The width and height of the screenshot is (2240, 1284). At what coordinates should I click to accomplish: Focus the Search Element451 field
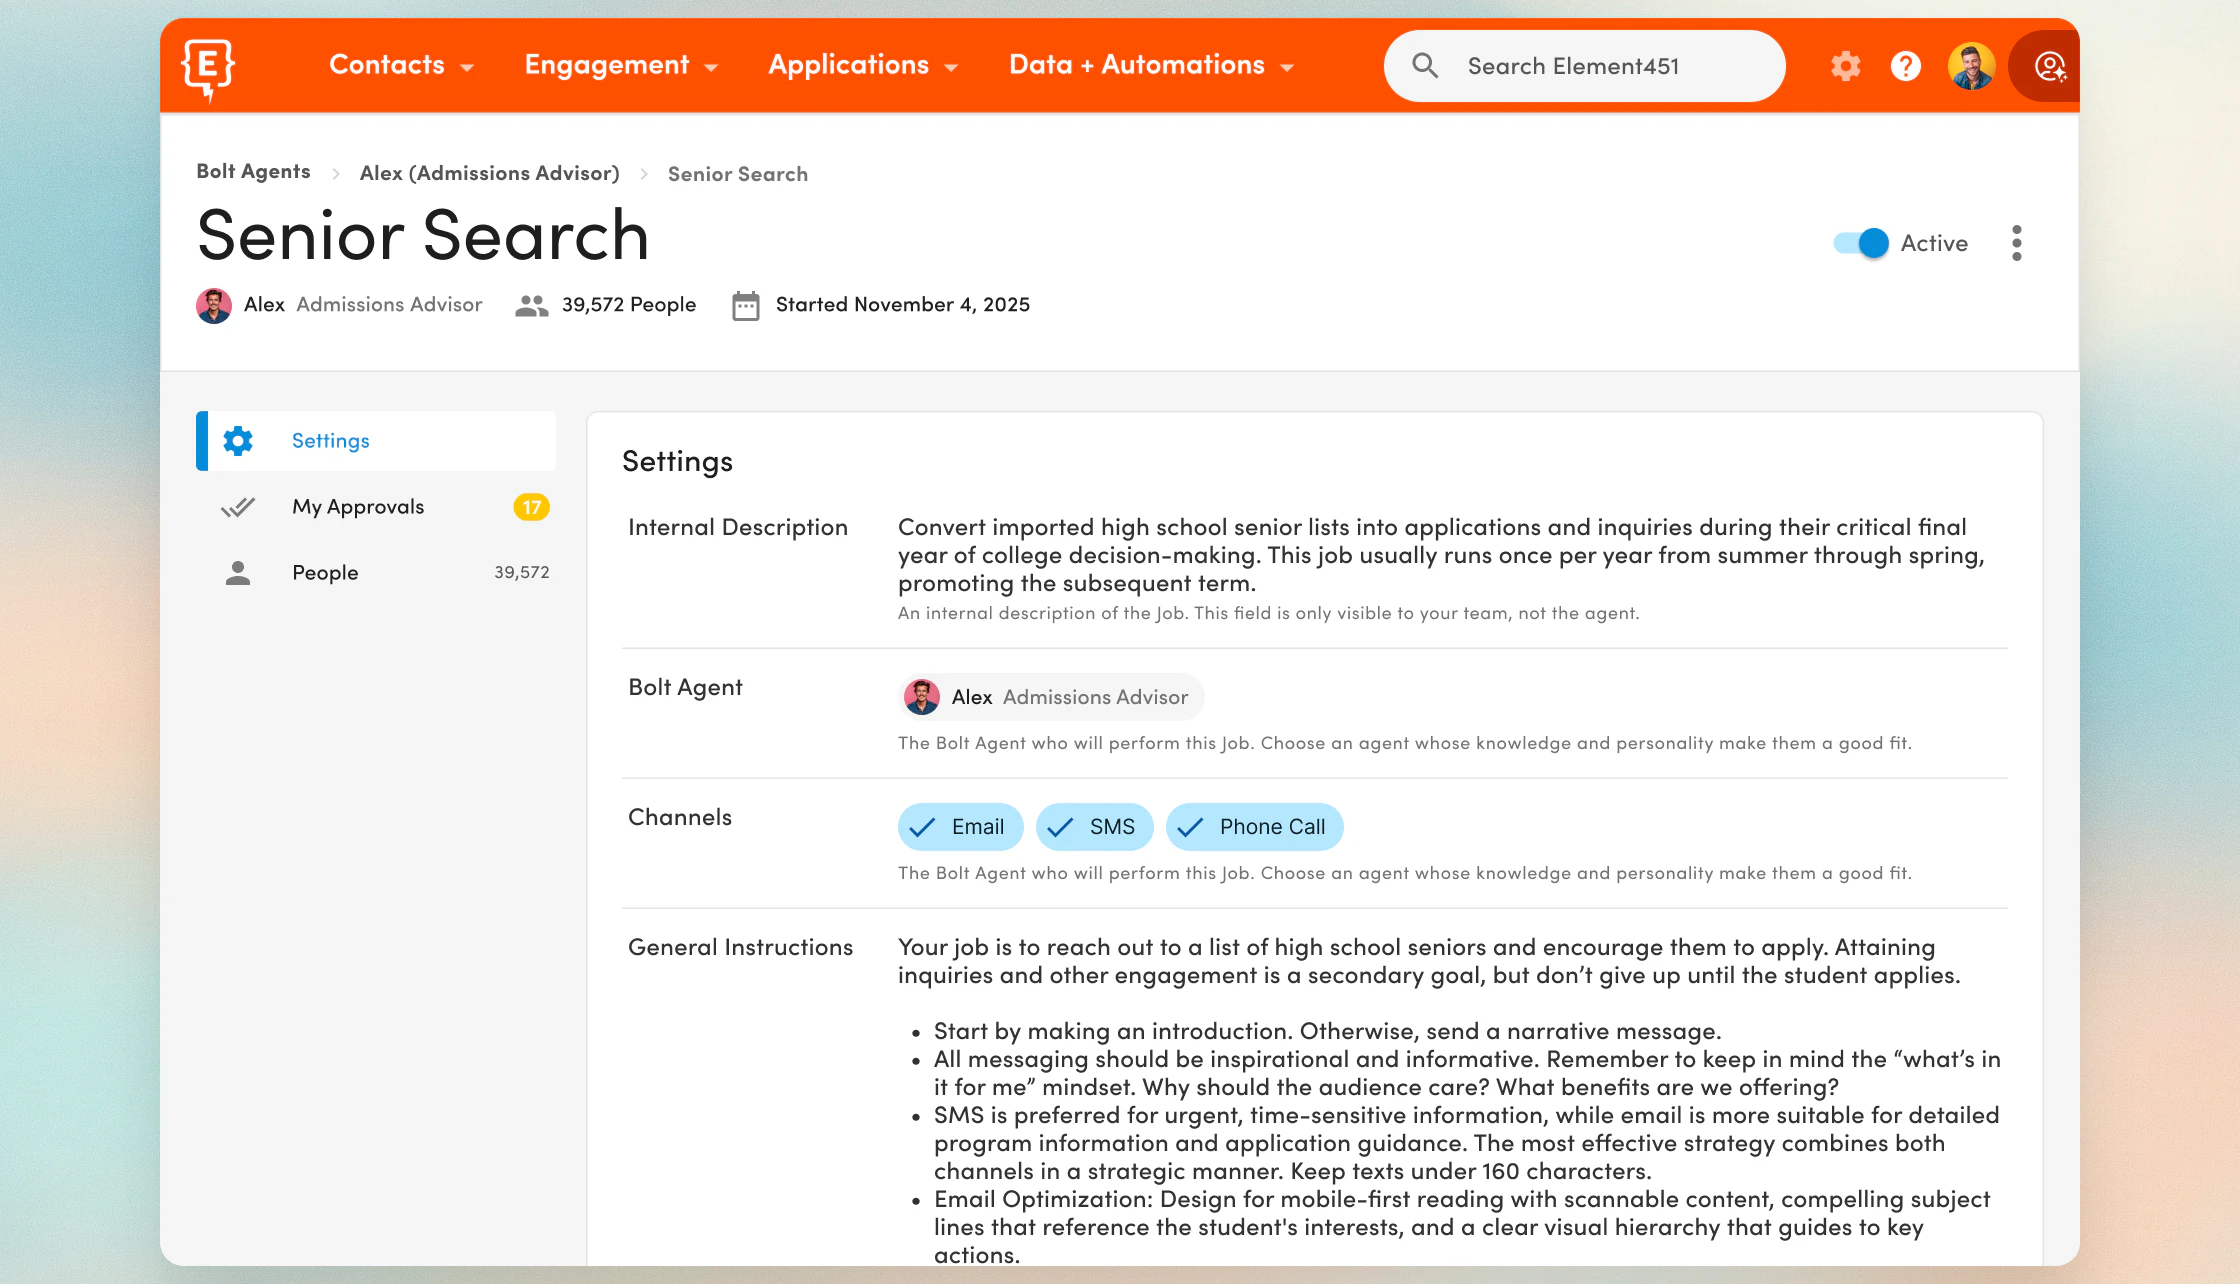coord(1584,66)
